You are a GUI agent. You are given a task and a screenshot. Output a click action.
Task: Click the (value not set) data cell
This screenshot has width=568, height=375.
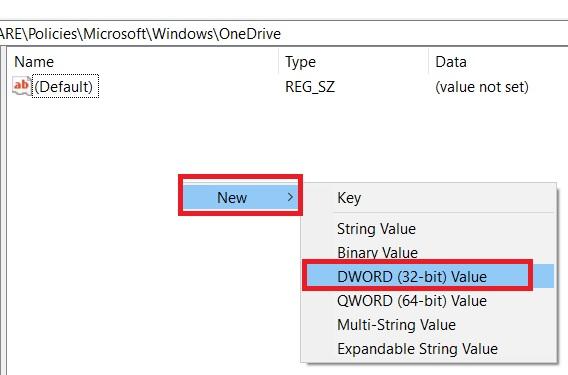point(482,87)
